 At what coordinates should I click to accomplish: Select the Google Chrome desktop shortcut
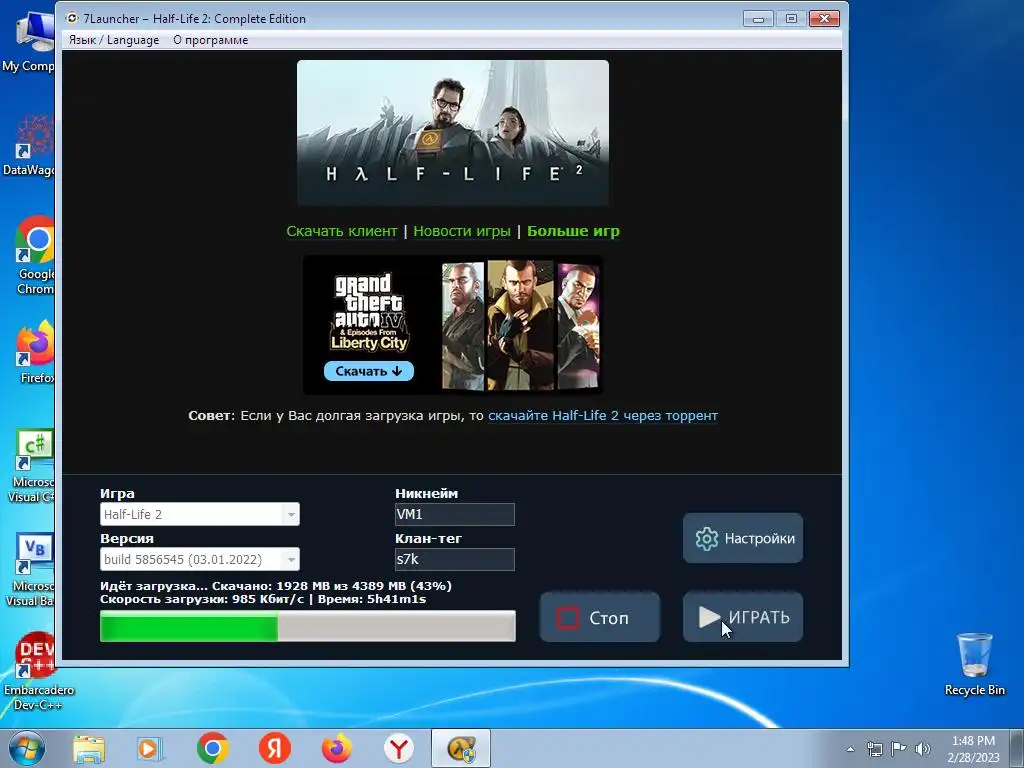point(34,256)
